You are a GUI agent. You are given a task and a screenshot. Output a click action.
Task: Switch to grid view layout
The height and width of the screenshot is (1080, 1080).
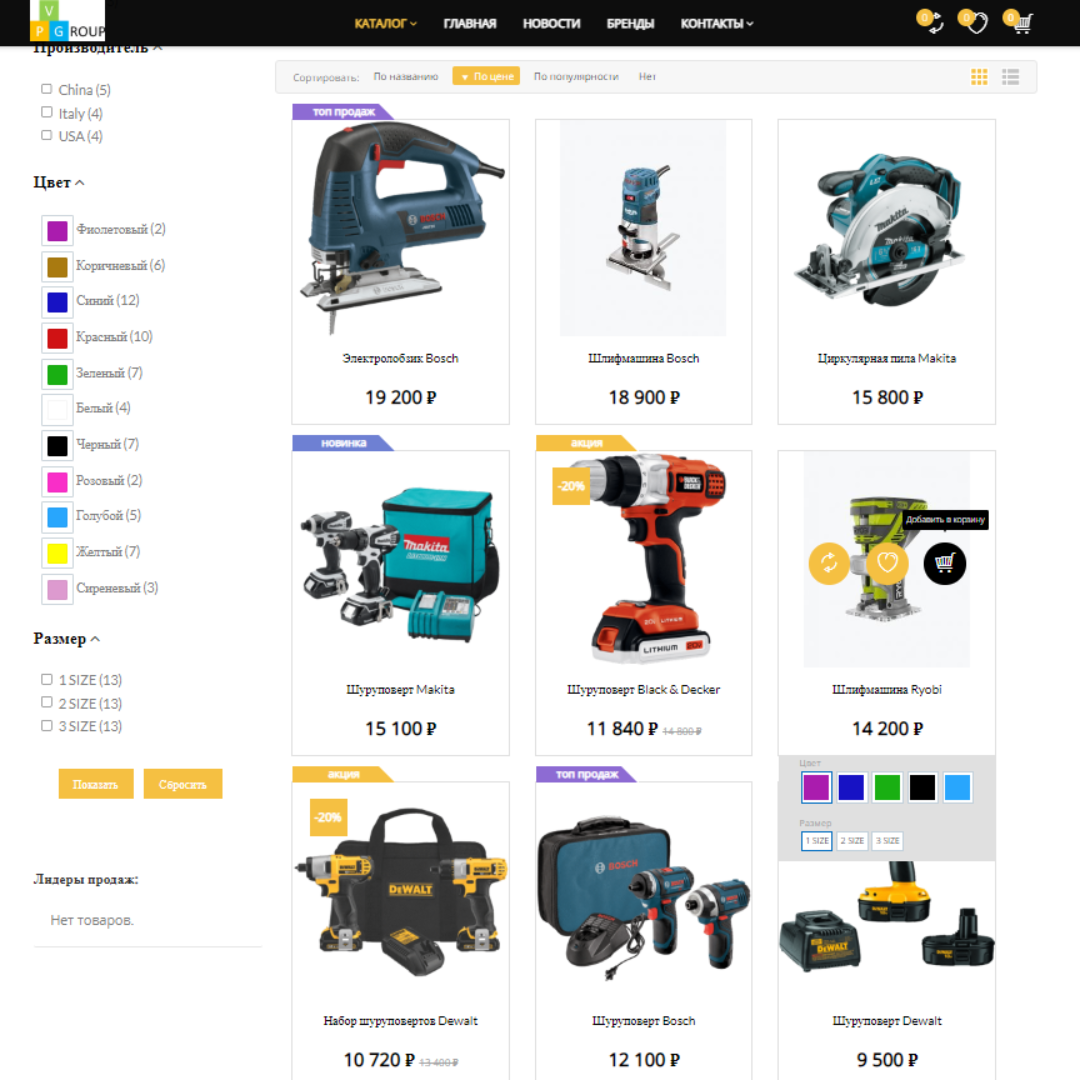979,77
